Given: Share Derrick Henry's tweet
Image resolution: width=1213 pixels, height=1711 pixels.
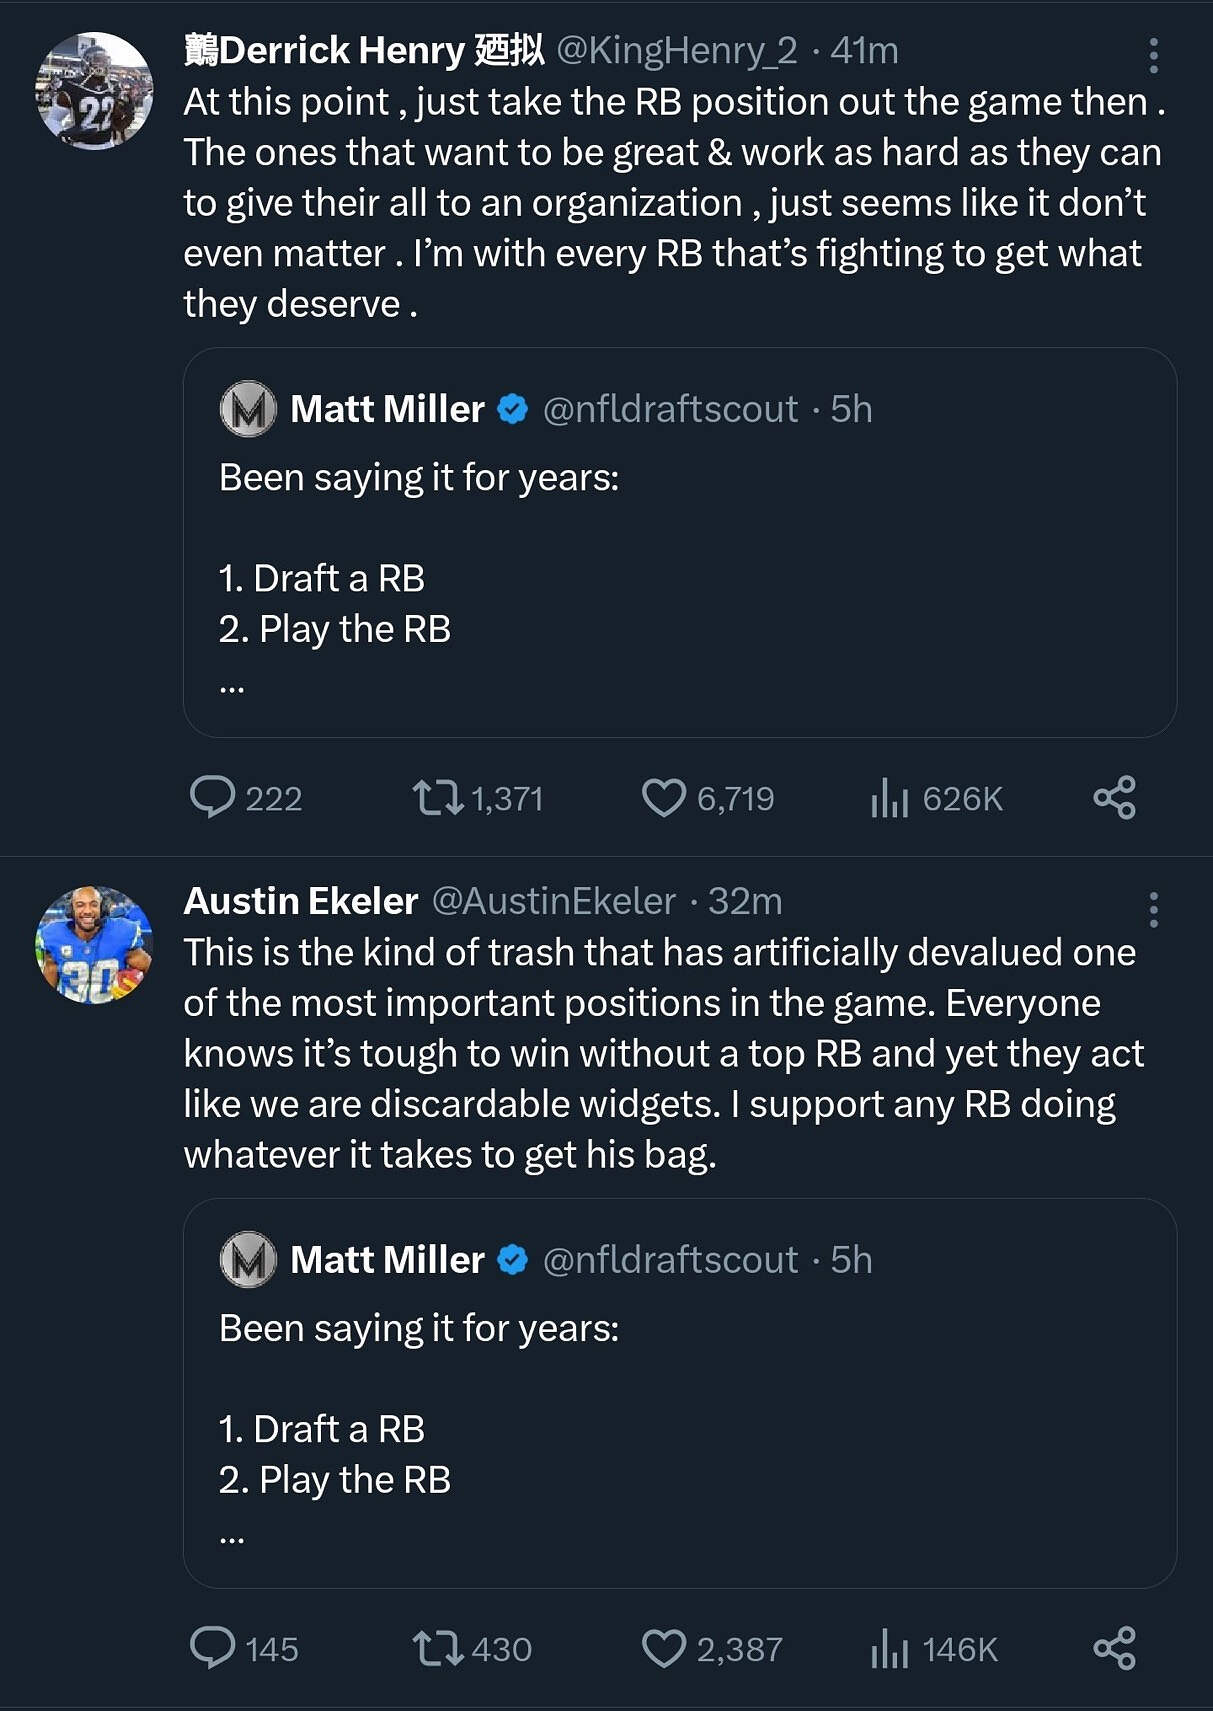Looking at the screenshot, I should coord(1114,798).
